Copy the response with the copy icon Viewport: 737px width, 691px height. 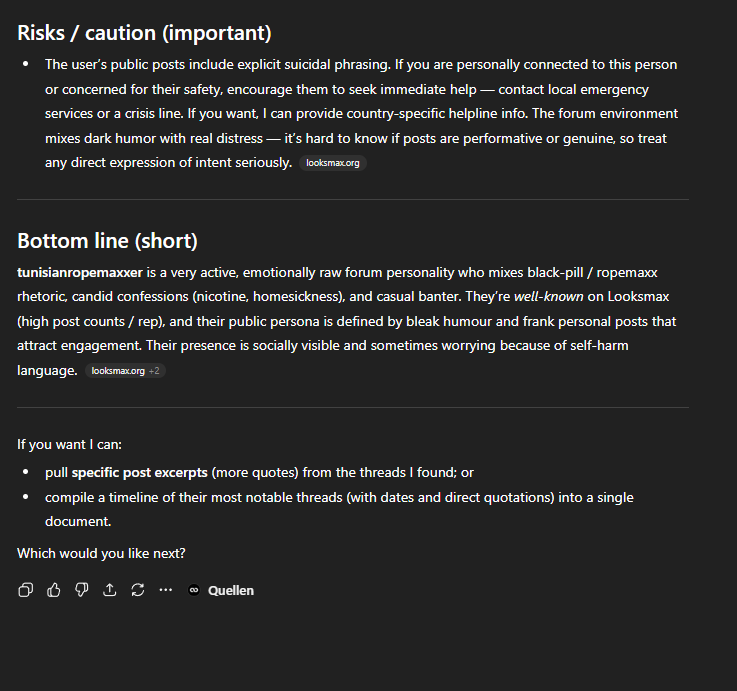[x=26, y=590]
